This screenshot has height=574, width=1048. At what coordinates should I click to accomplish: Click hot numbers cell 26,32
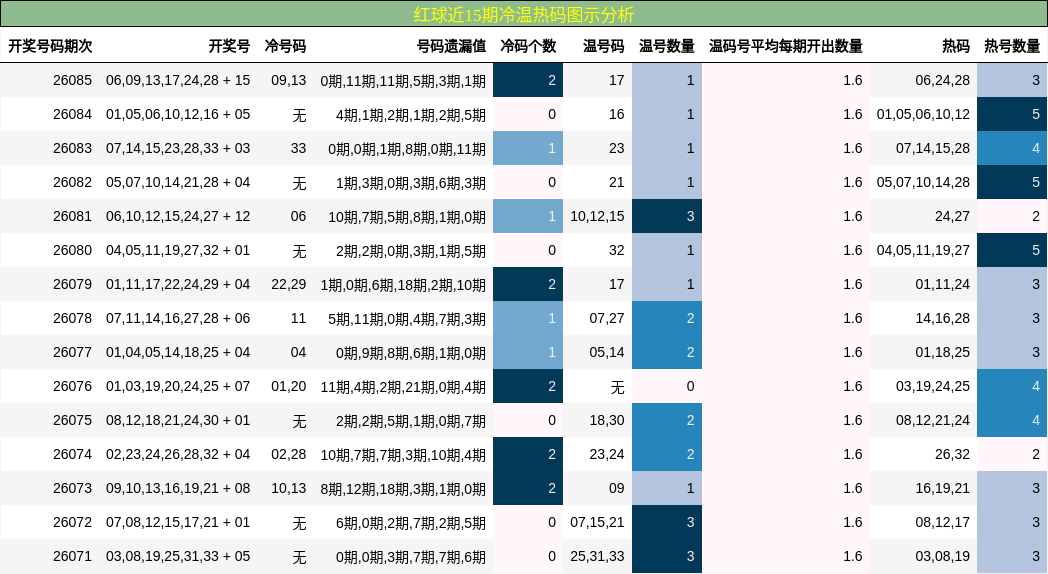(x=952, y=454)
